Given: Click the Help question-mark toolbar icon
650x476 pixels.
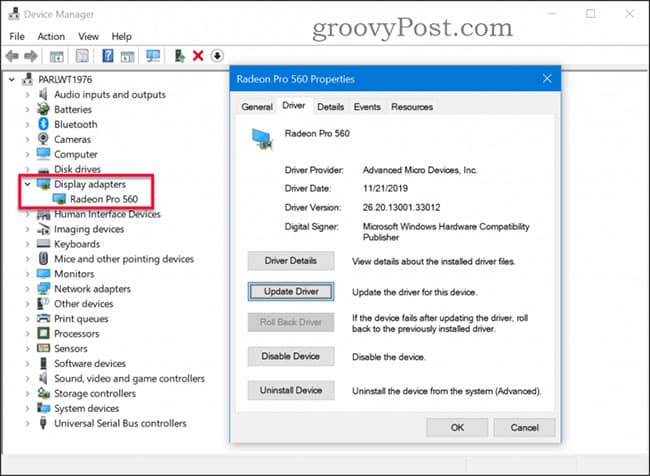Looking at the screenshot, I should click(x=108, y=56).
